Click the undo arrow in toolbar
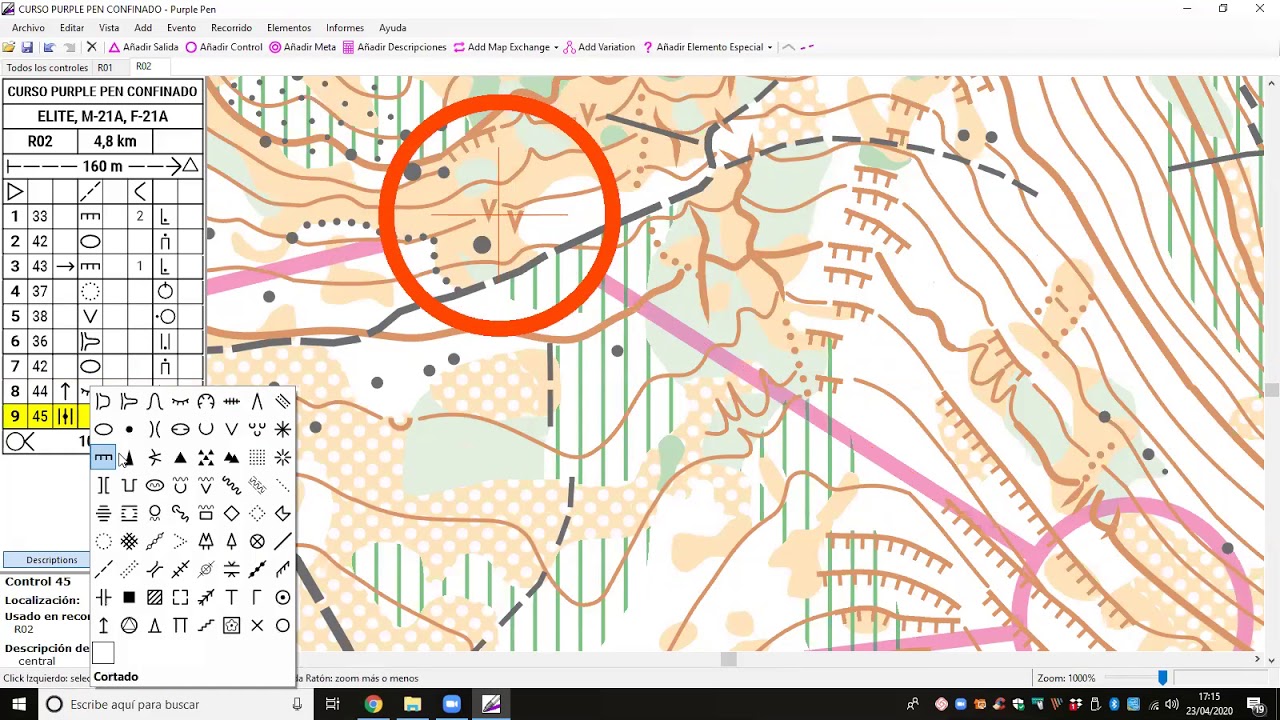 click(49, 47)
